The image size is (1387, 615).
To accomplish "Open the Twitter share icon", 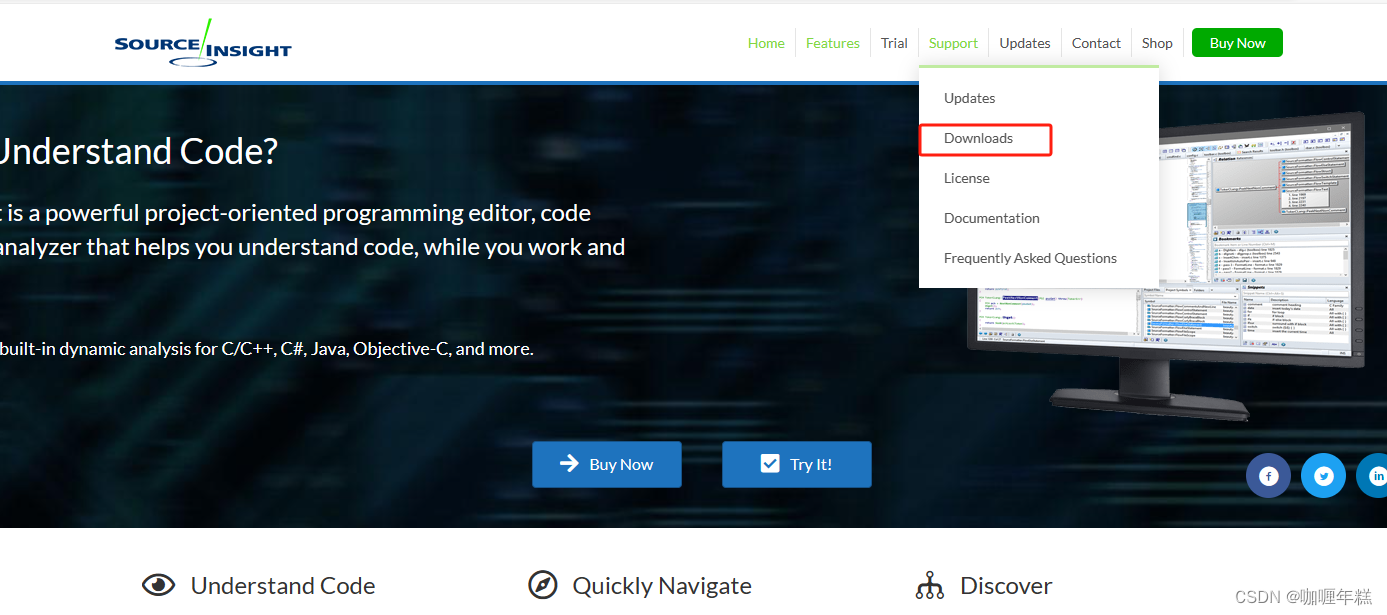I will pyautogui.click(x=1324, y=476).
